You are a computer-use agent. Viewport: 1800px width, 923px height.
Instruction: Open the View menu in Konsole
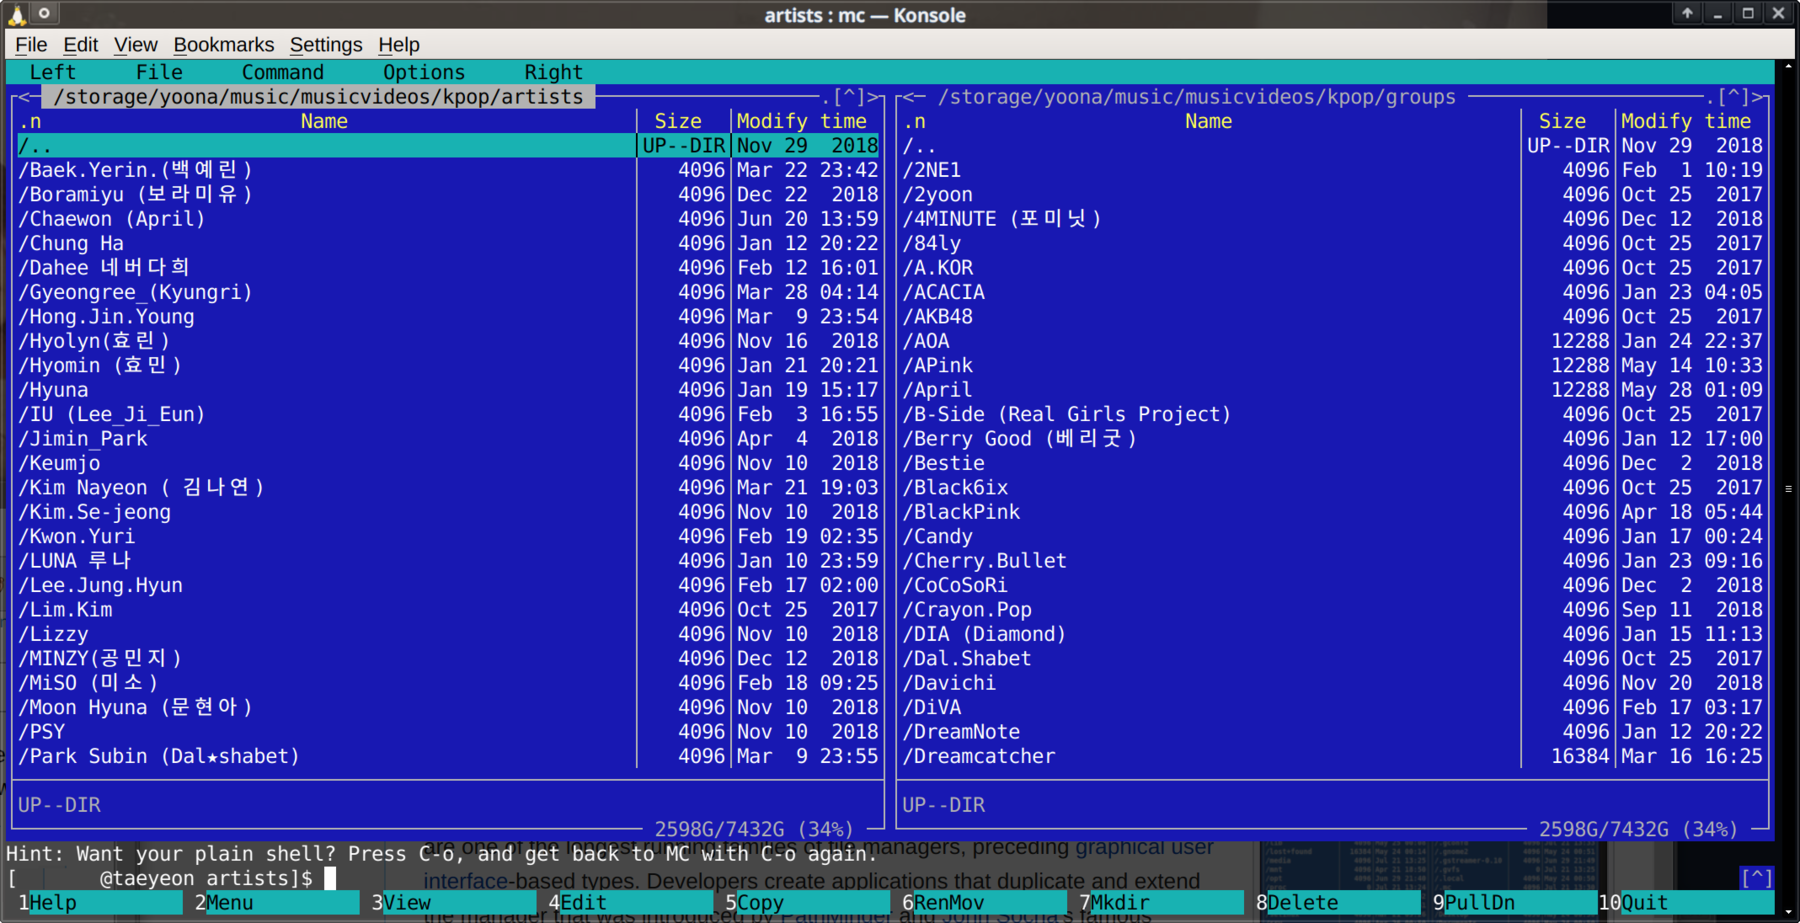pyautogui.click(x=135, y=45)
